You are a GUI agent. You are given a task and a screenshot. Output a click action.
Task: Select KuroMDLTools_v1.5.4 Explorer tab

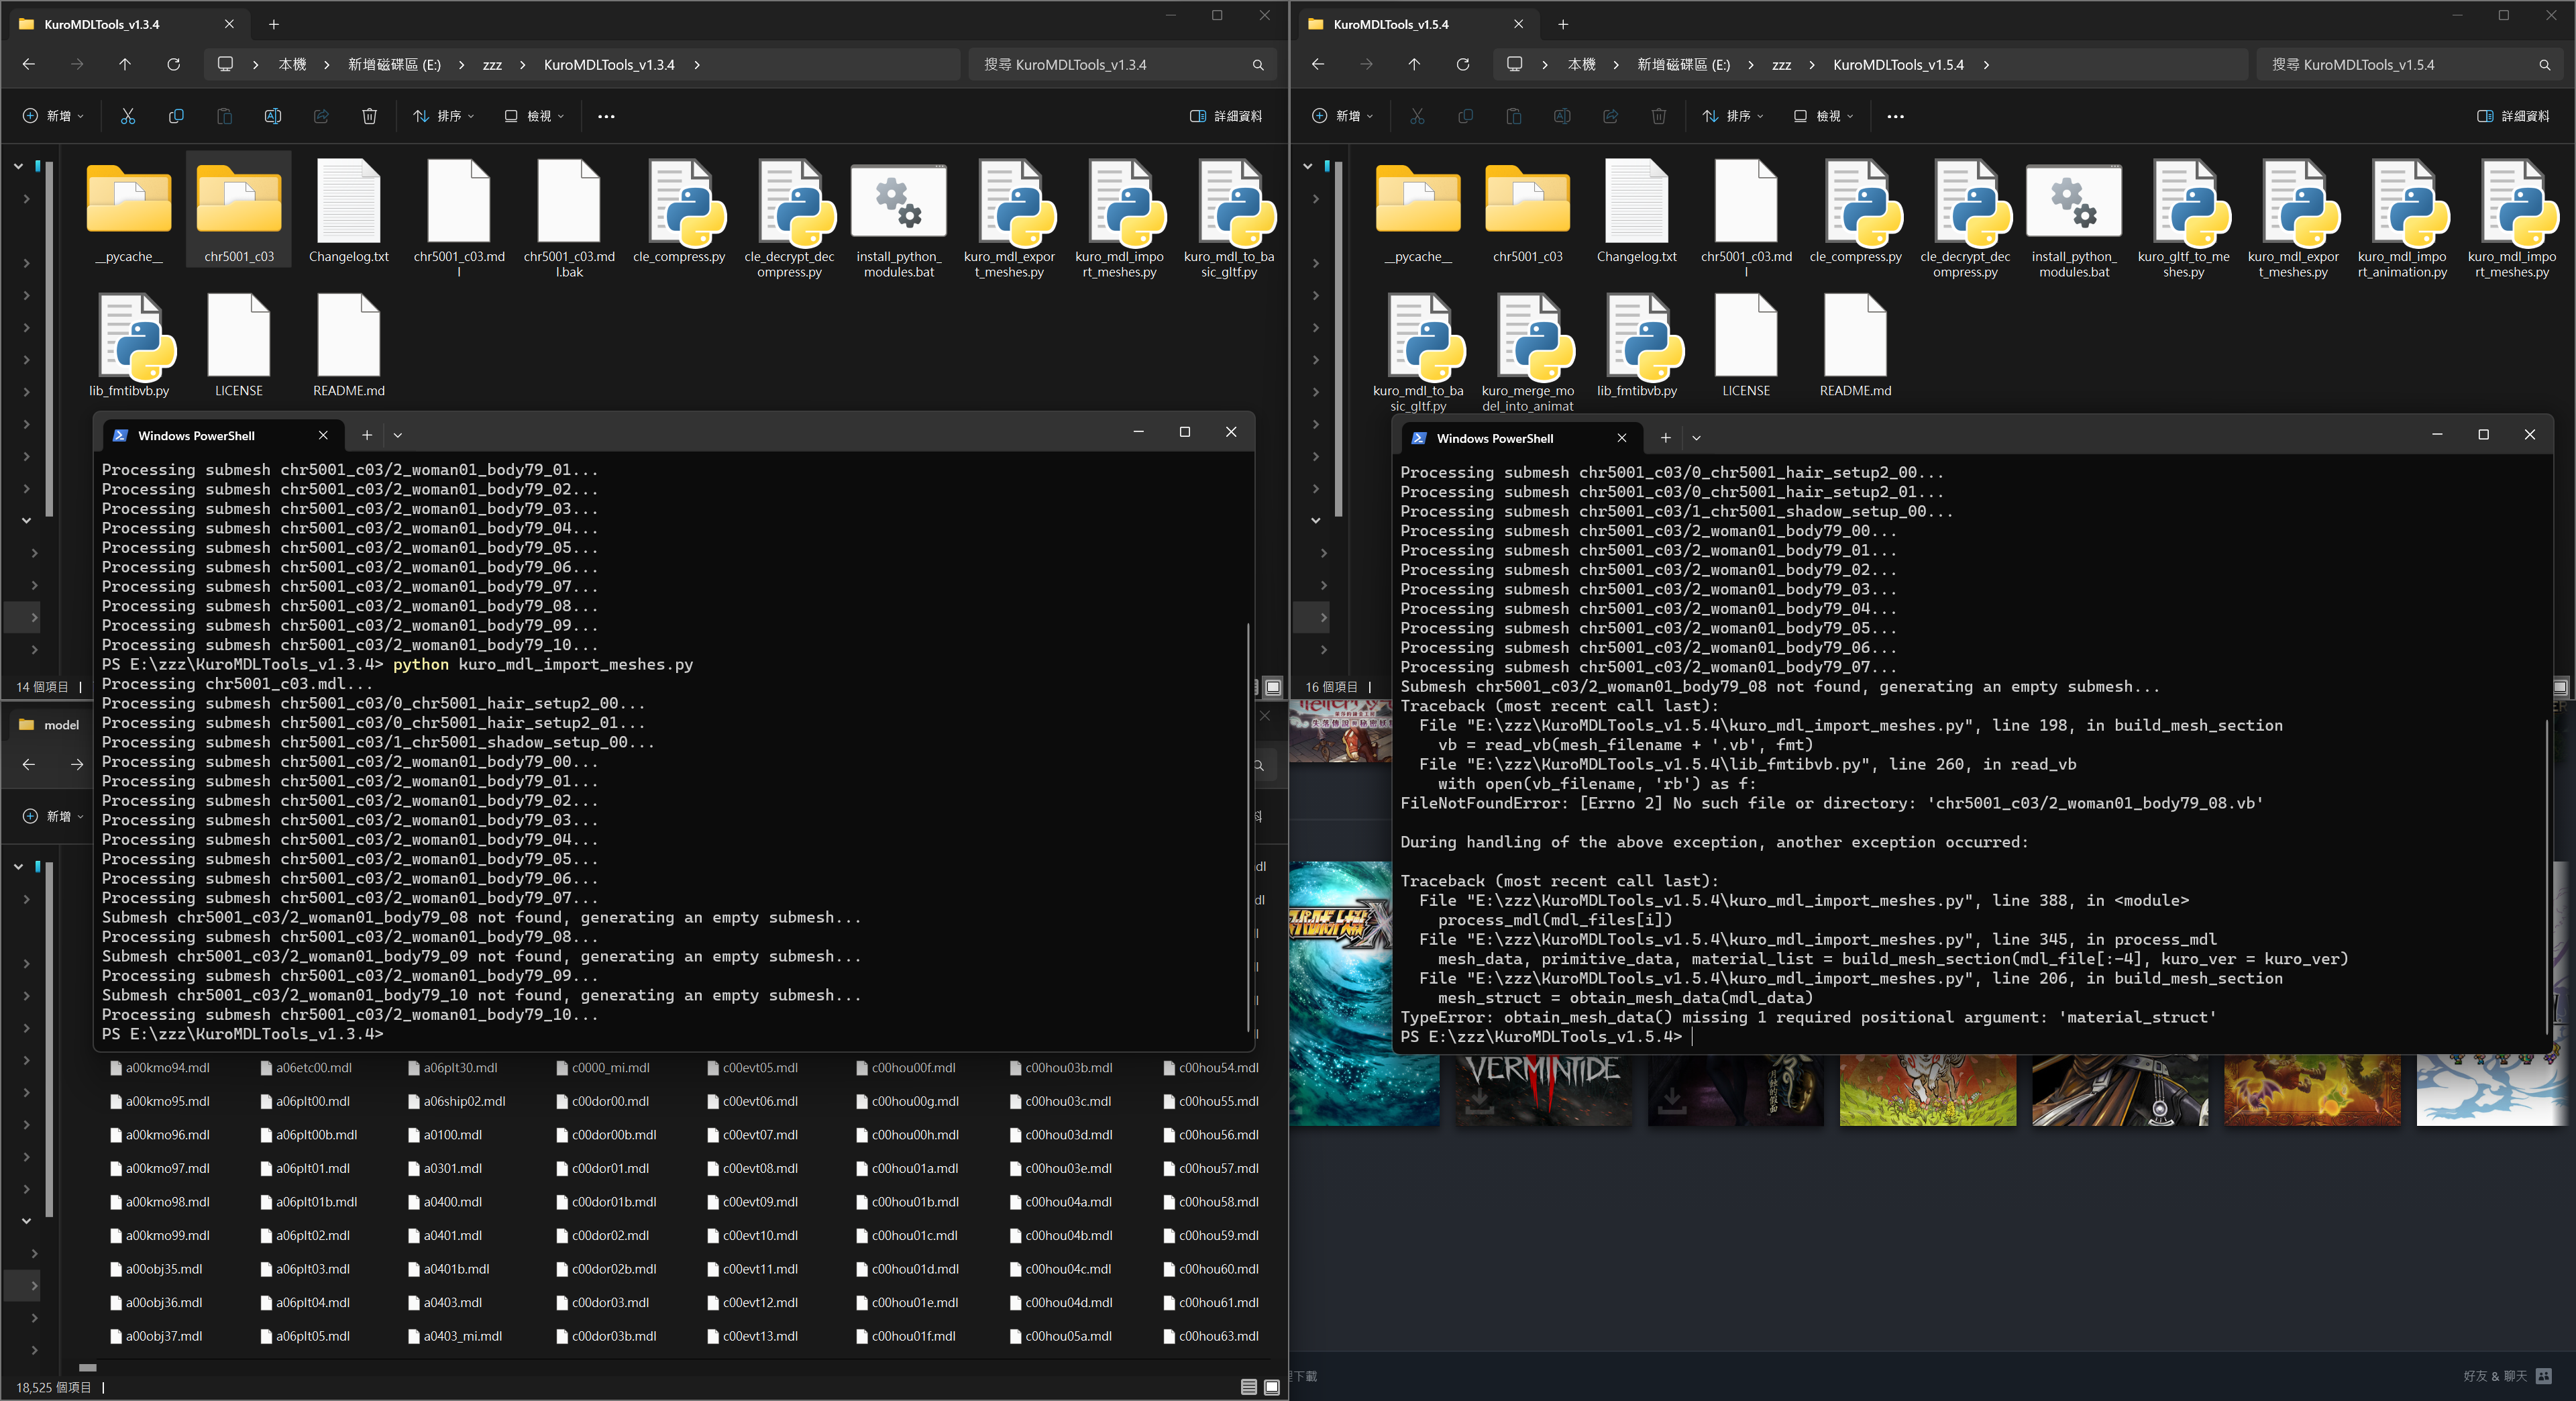pyautogui.click(x=1391, y=24)
